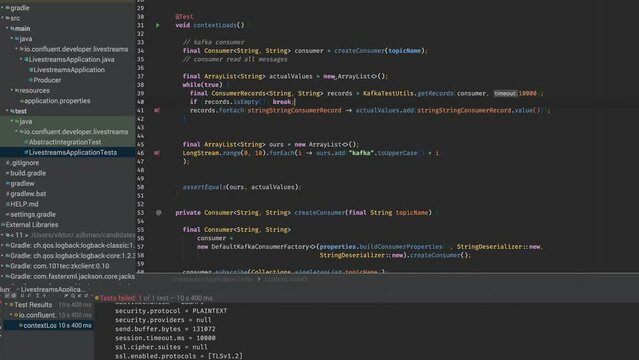Select LivestreamsApplicationTests in project tree
Image resolution: width=639 pixels, height=360 pixels.
73,152
